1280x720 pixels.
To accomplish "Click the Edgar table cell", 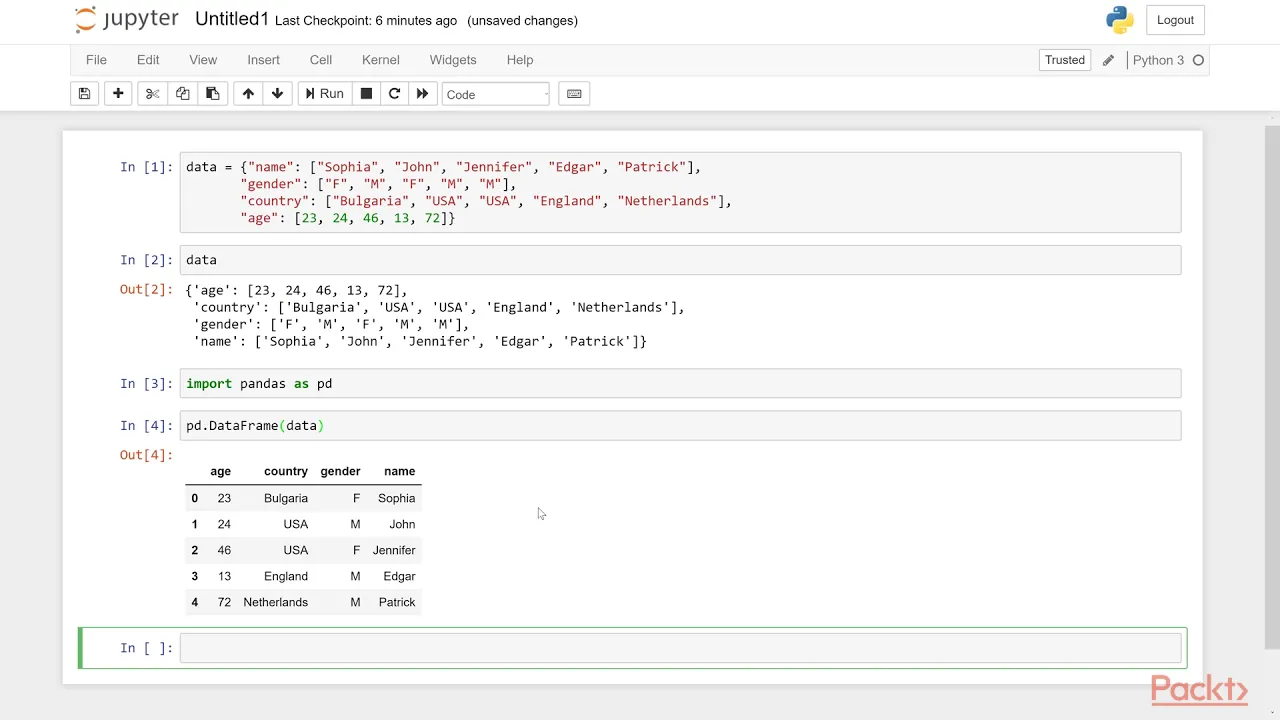I will [x=399, y=576].
